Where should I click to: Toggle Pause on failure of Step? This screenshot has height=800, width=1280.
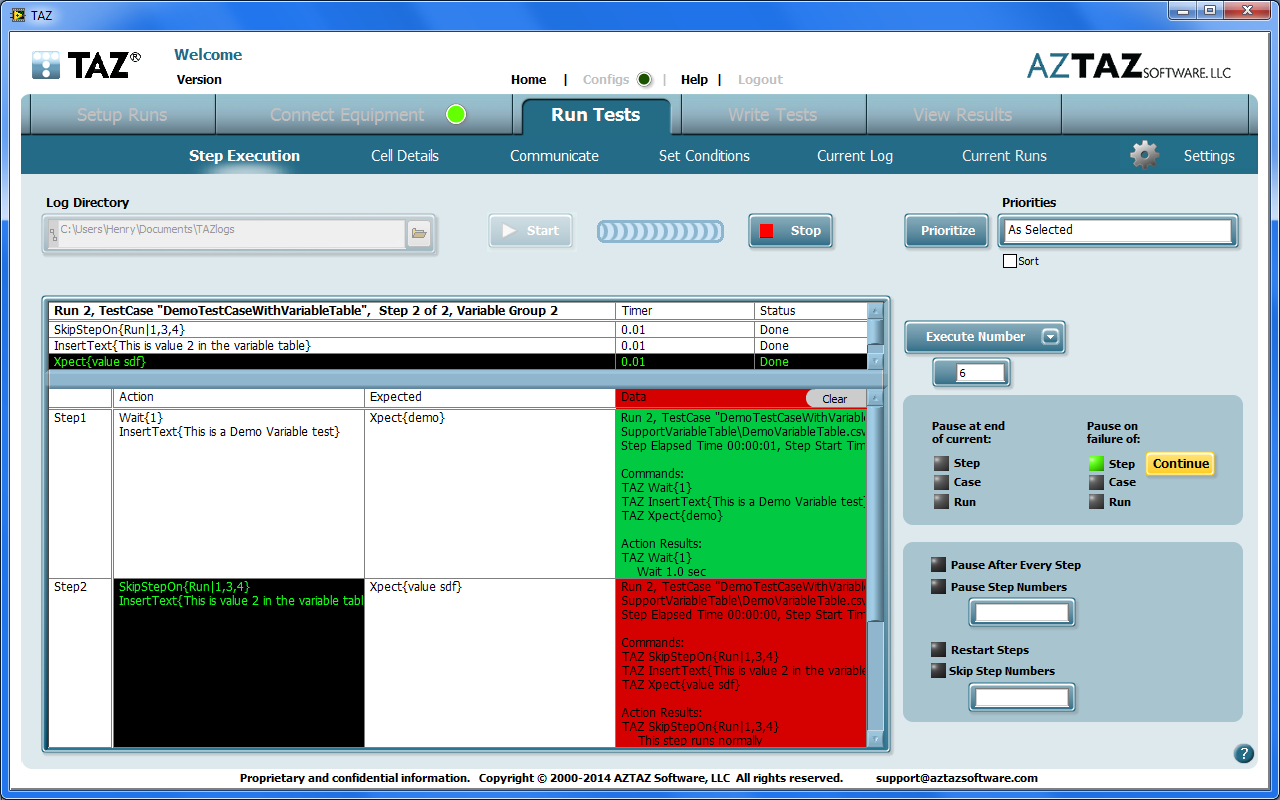[x=1096, y=464]
